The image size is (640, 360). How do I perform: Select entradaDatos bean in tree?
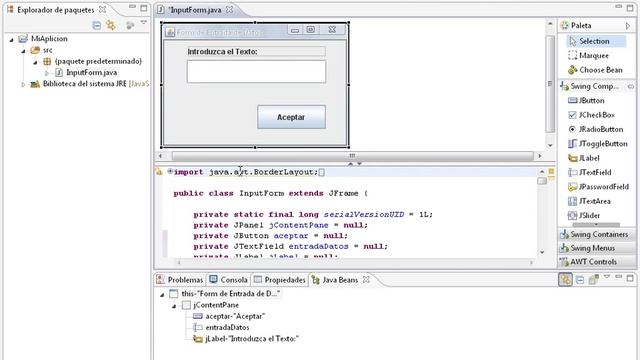221,327
